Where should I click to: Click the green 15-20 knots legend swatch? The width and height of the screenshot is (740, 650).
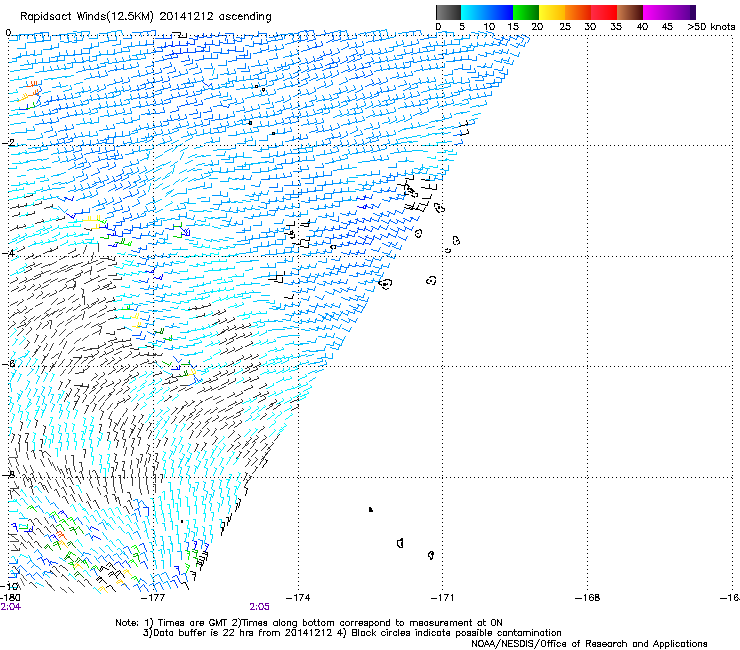(x=526, y=12)
